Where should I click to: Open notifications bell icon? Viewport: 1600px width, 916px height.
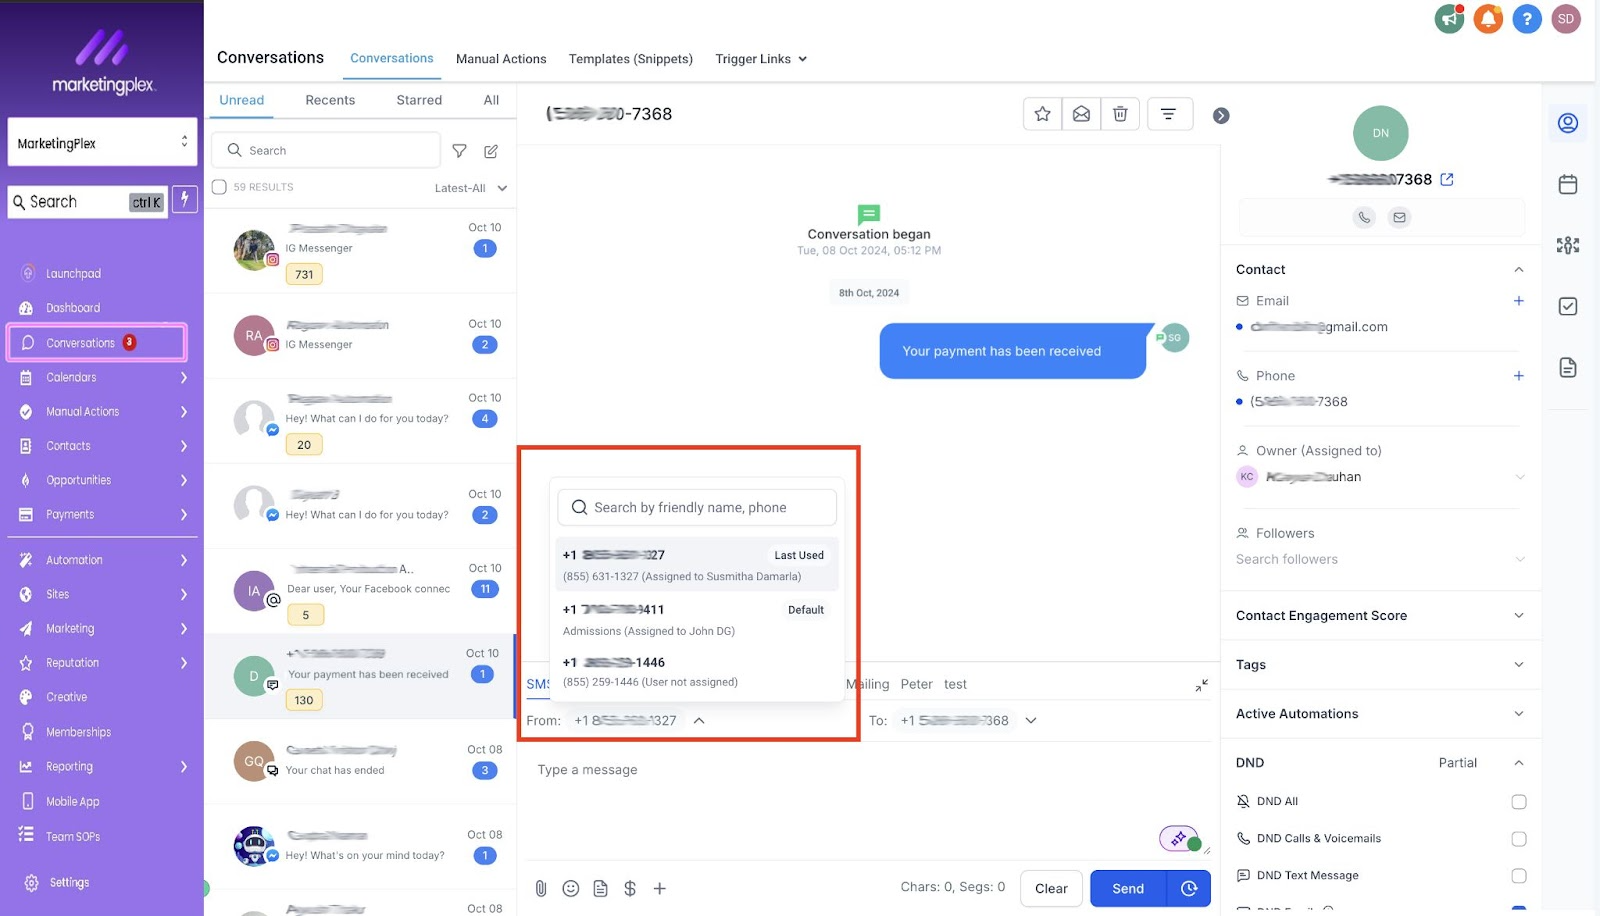(x=1488, y=18)
